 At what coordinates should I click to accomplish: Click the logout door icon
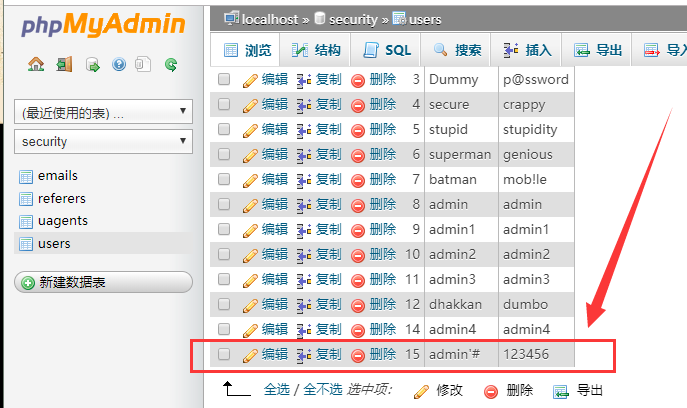pos(64,65)
